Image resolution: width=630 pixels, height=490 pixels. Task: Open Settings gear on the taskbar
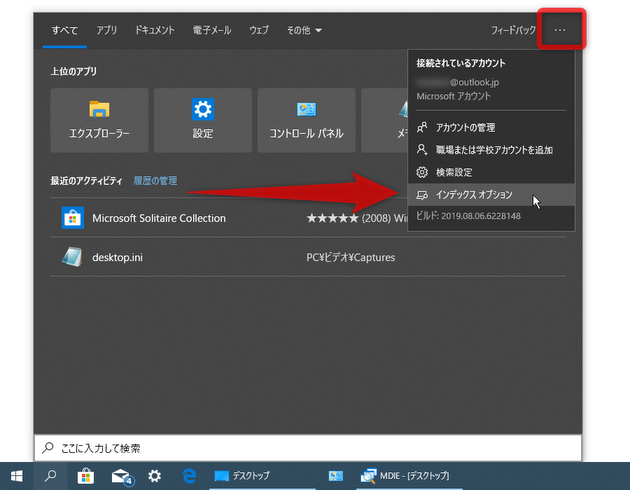[155, 476]
